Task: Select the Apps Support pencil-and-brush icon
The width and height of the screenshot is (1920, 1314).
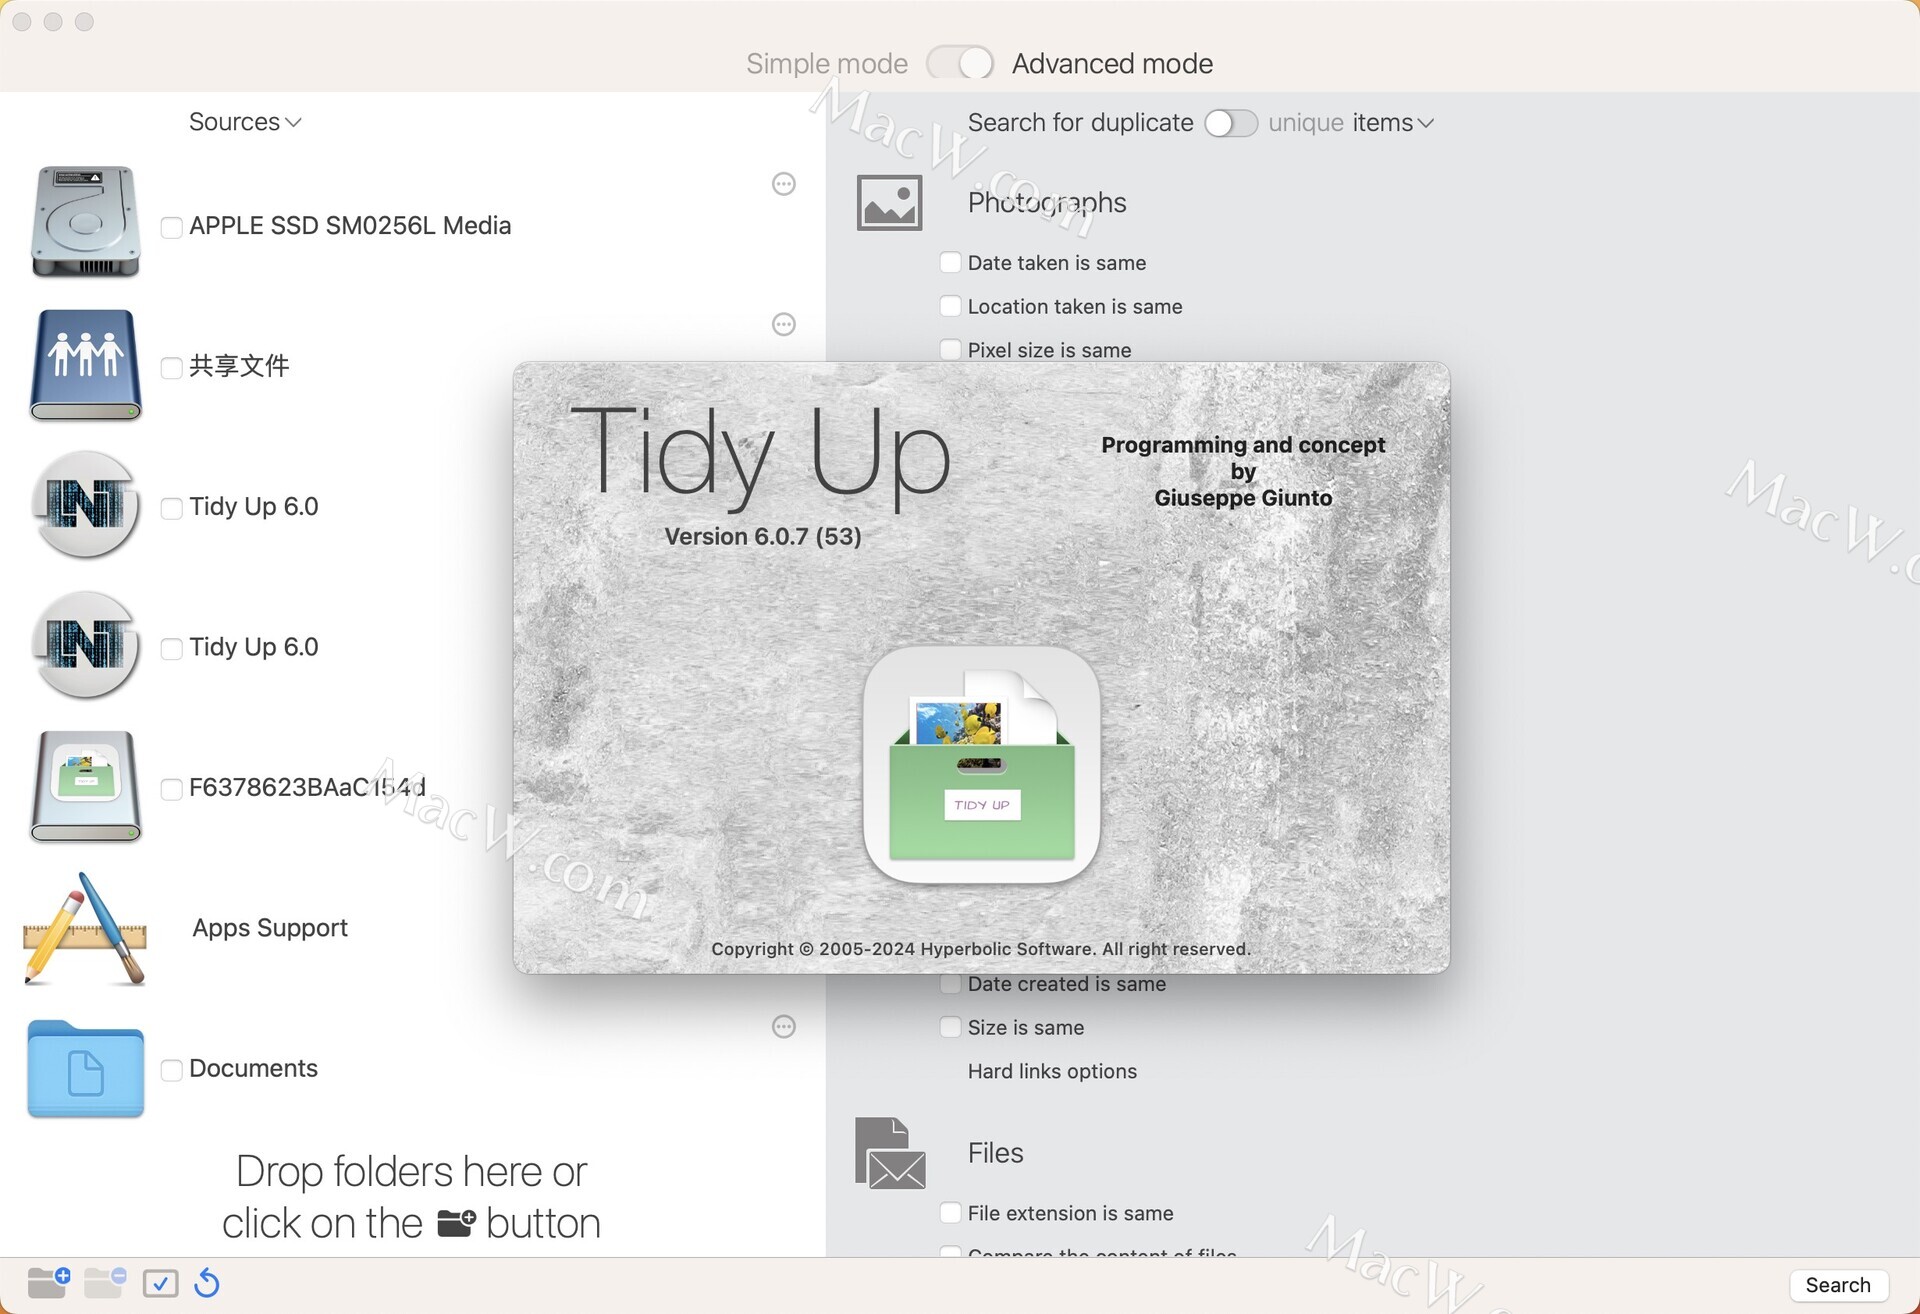Action: click(x=85, y=928)
